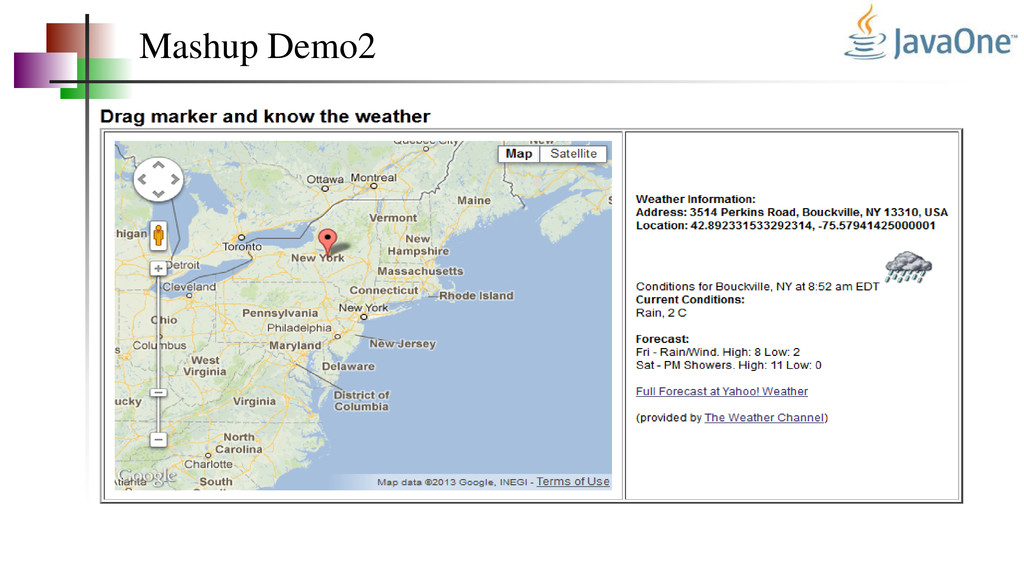The height and width of the screenshot is (576, 1024).
Task: Click the West Virginia state label
Action: click(x=204, y=366)
